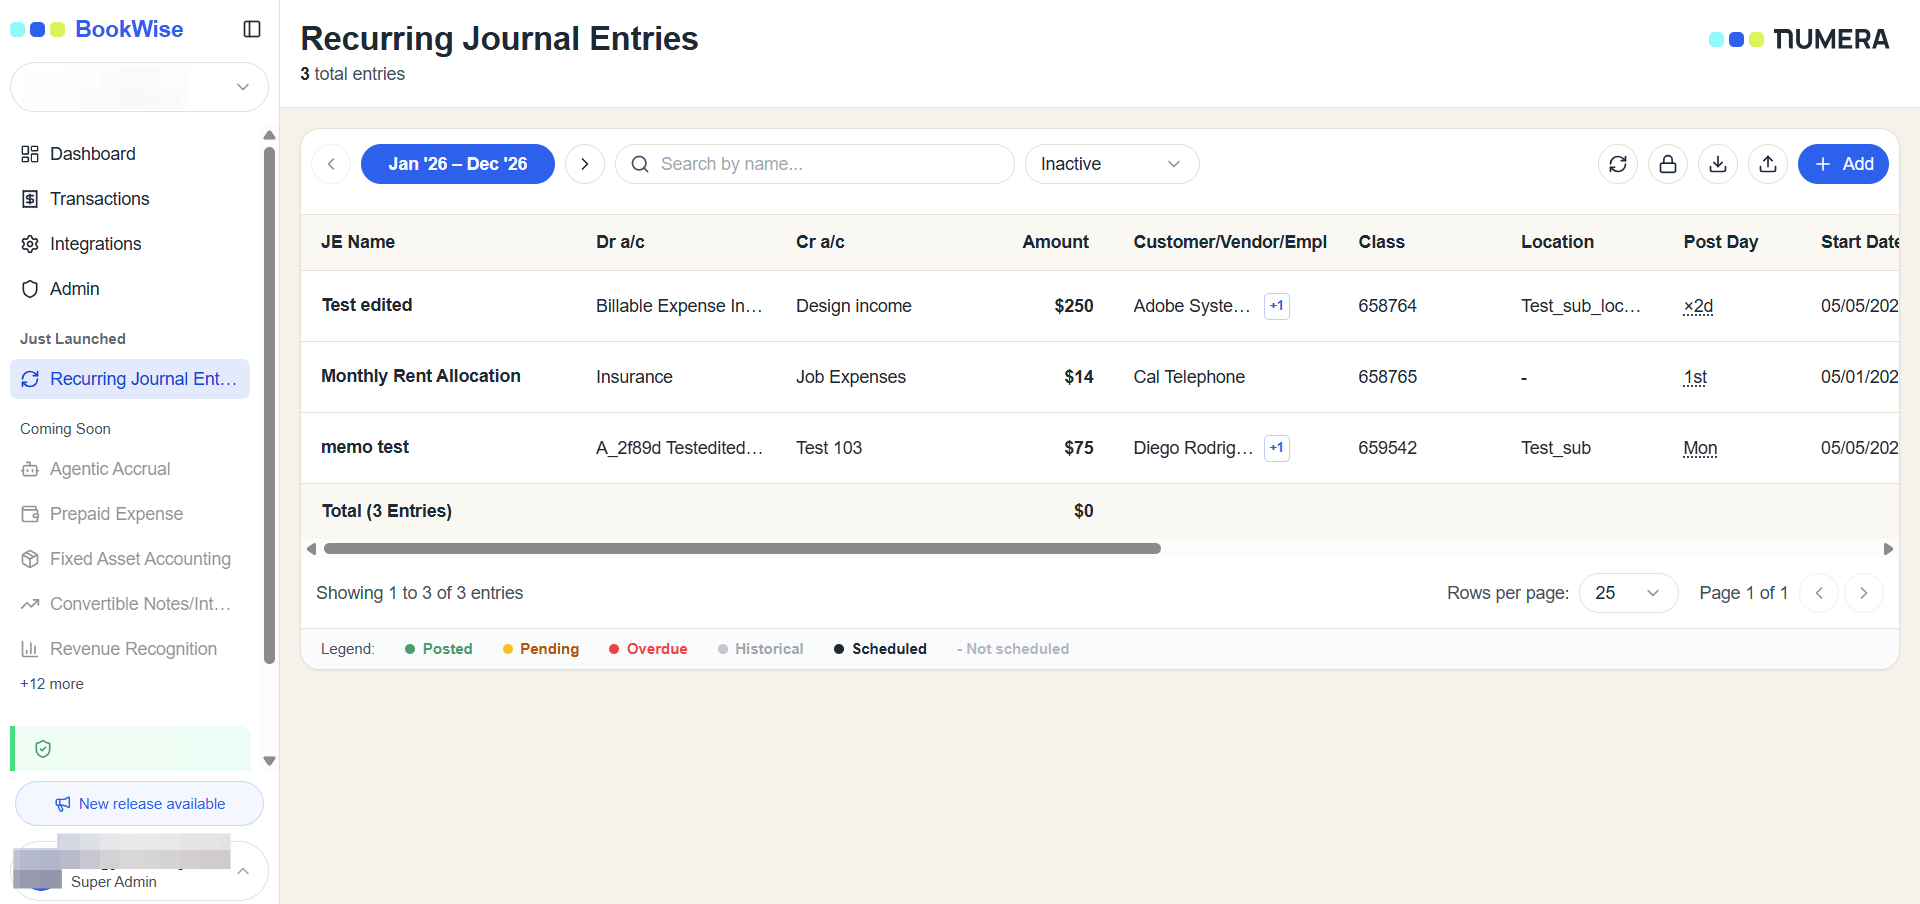Open the Inactive status dropdown
The image size is (1920, 904).
click(x=1112, y=164)
